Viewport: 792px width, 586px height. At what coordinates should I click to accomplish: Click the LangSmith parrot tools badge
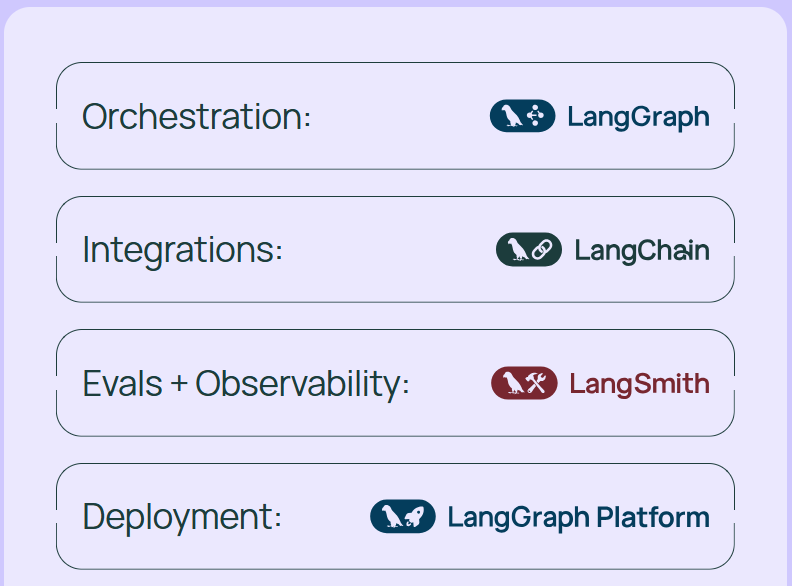[x=524, y=383]
